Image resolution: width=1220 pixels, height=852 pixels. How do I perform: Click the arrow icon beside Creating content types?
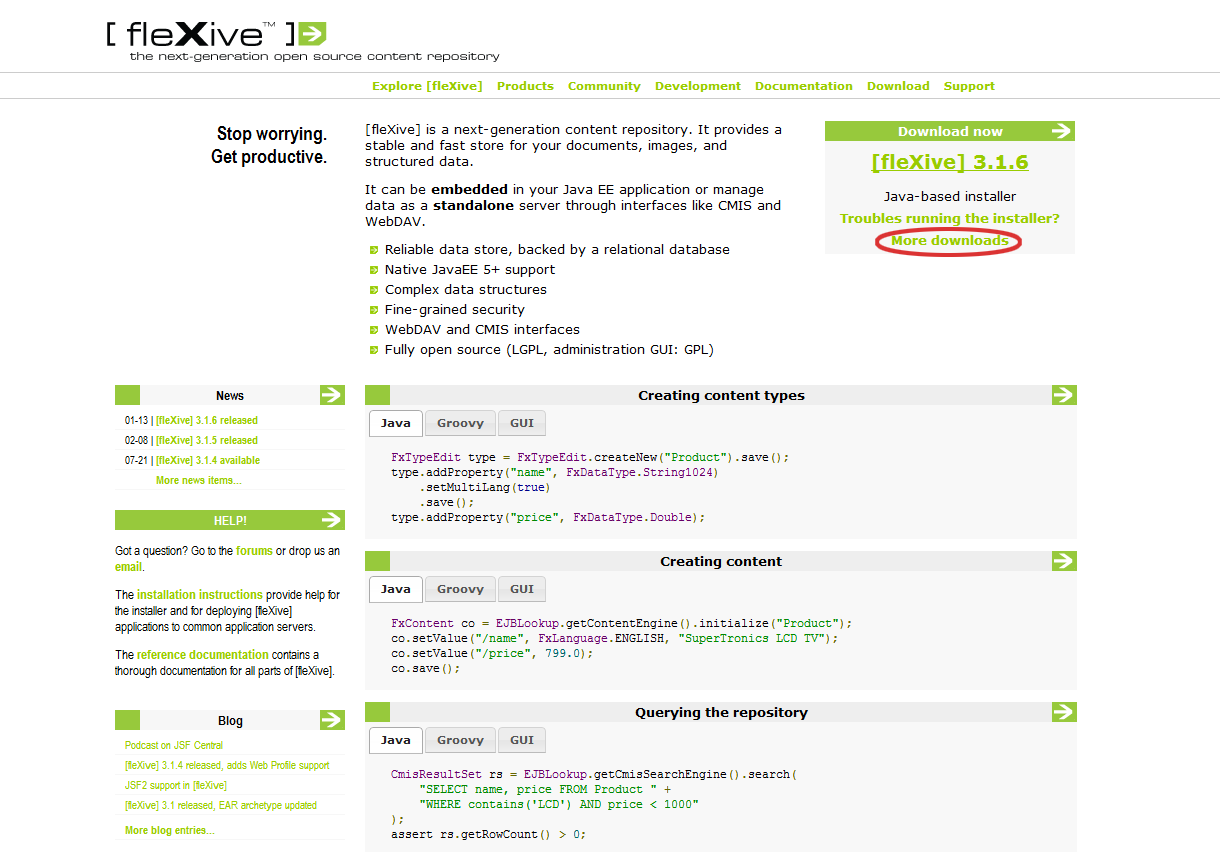pos(1064,395)
